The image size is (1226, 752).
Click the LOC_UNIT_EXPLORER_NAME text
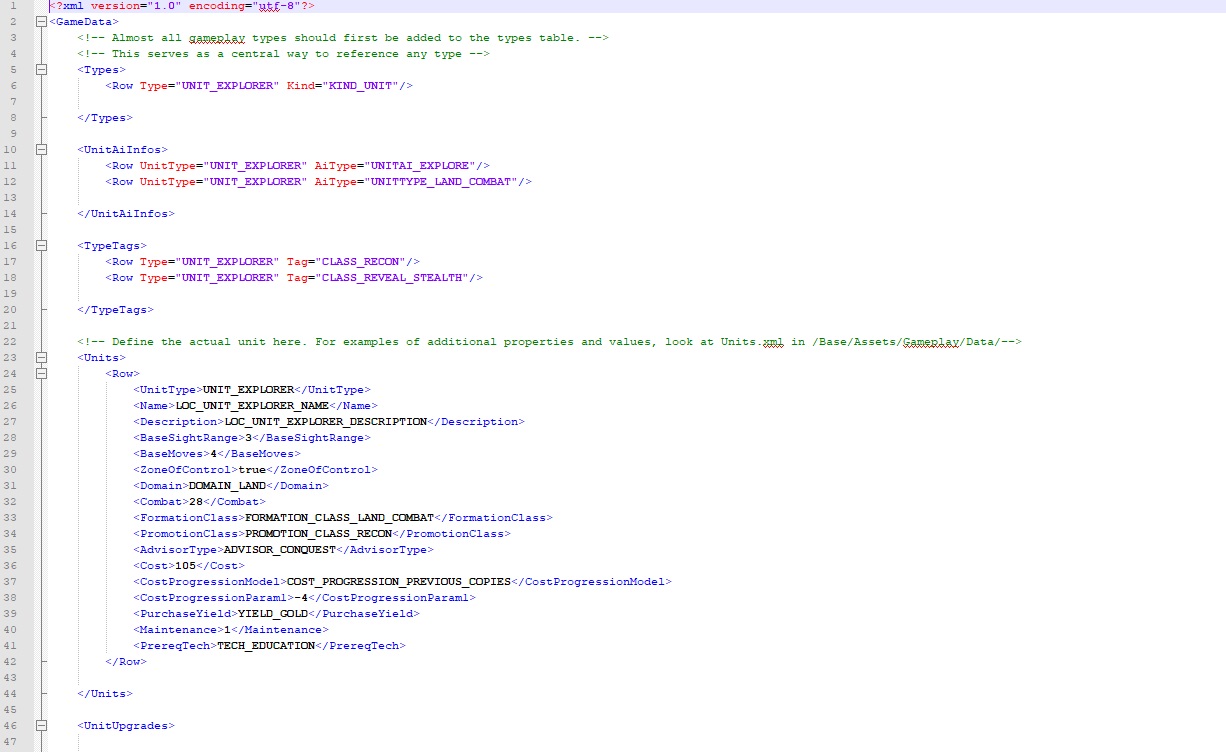pos(252,406)
